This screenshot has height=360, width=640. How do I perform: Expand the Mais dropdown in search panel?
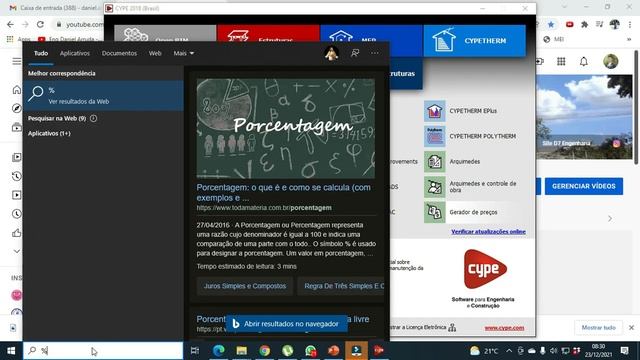[183, 53]
